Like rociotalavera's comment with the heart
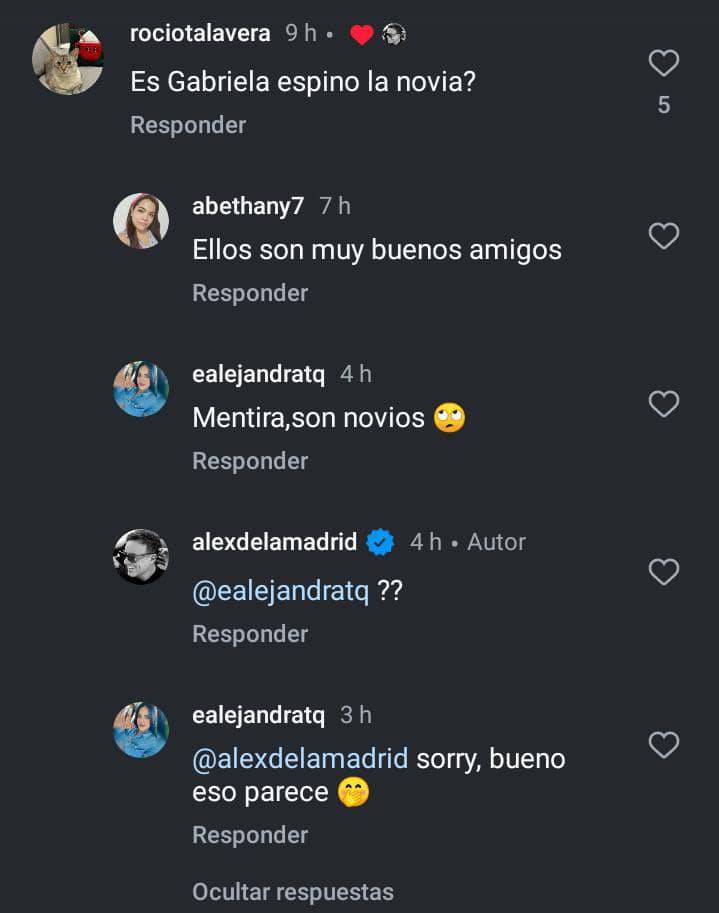Screen dimensions: 719x913 click(x=664, y=64)
